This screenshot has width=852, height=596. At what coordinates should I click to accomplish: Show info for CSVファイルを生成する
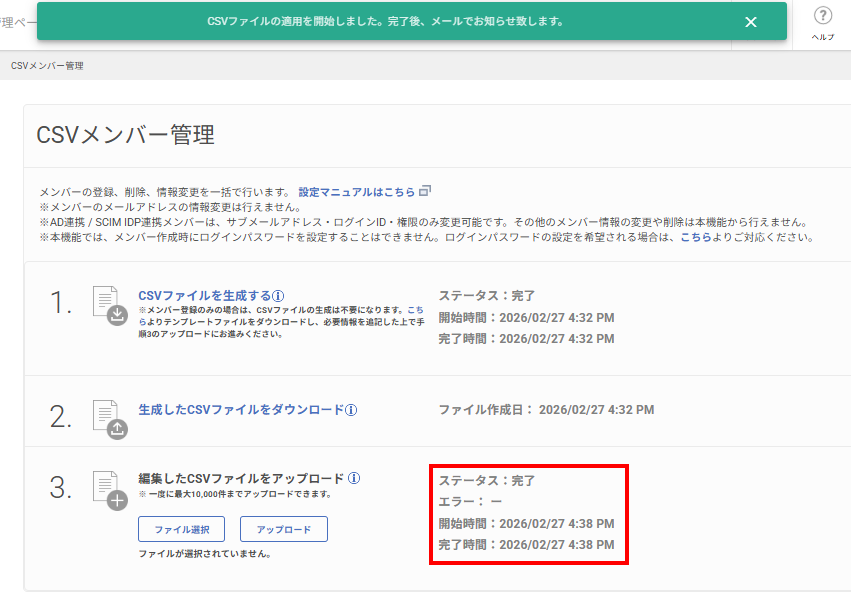(278, 296)
